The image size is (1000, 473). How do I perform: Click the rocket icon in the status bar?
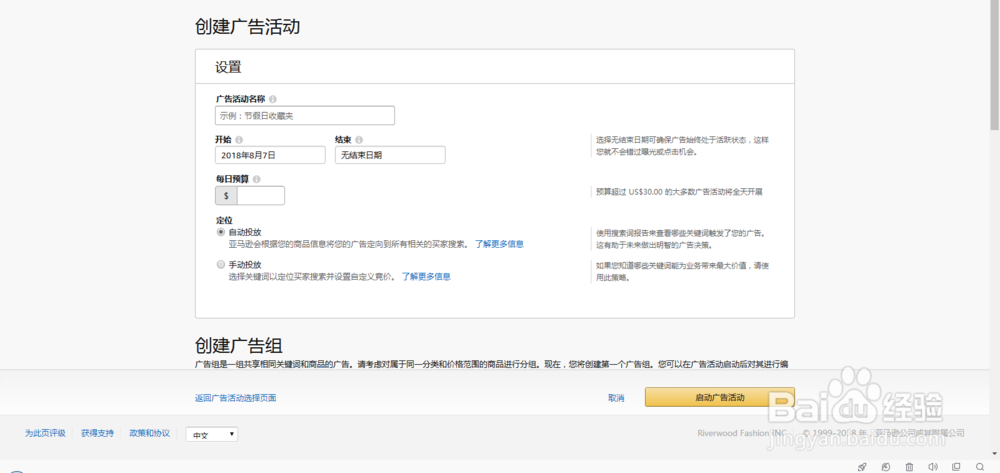pyautogui.click(x=862, y=466)
